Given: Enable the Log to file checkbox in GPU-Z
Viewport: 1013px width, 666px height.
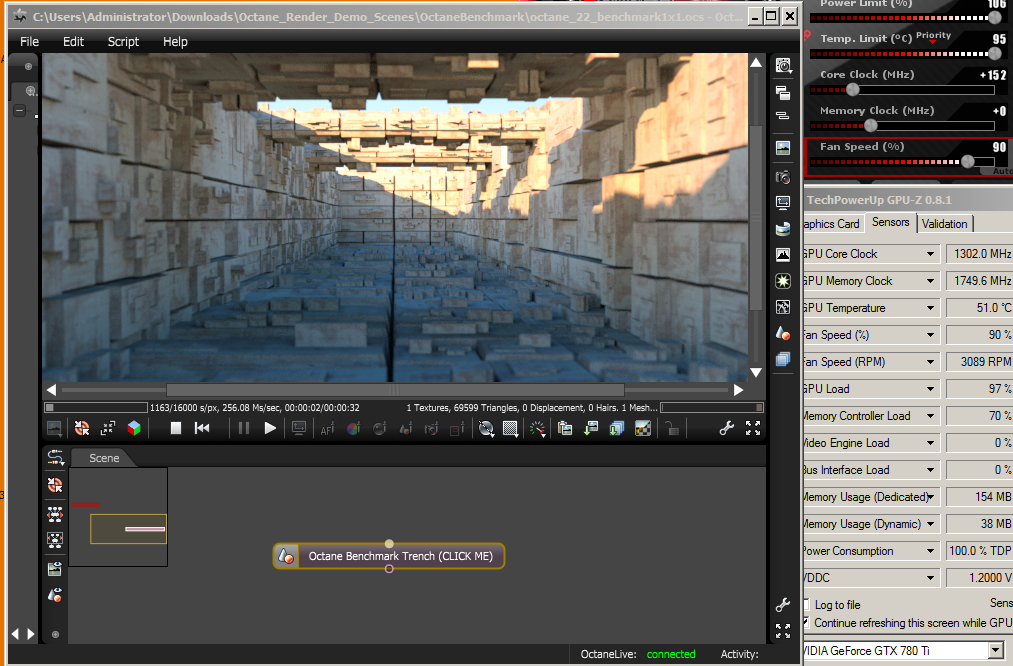Looking at the screenshot, I should 806,605.
